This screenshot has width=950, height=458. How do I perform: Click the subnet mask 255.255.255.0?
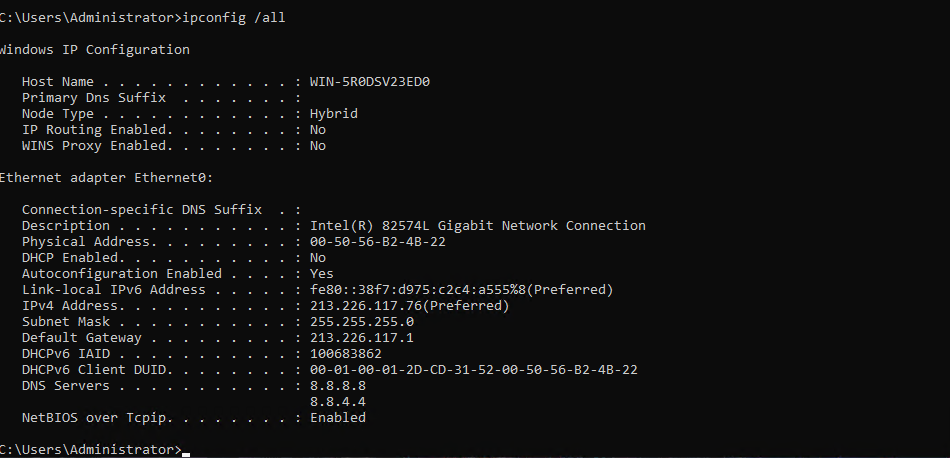pos(362,322)
